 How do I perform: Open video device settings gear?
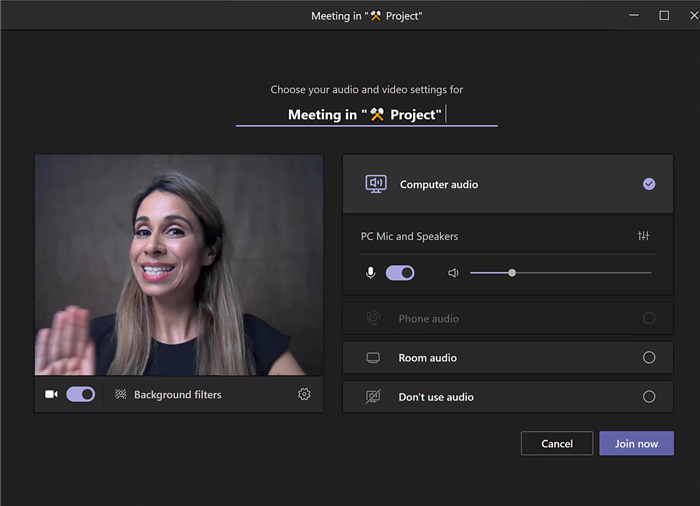(304, 394)
